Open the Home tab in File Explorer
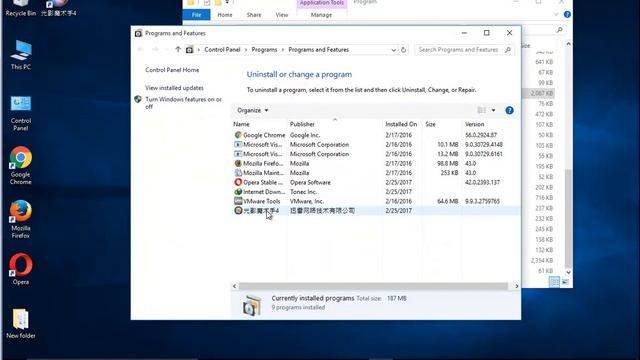The width and height of the screenshot is (640, 360). pos(225,15)
